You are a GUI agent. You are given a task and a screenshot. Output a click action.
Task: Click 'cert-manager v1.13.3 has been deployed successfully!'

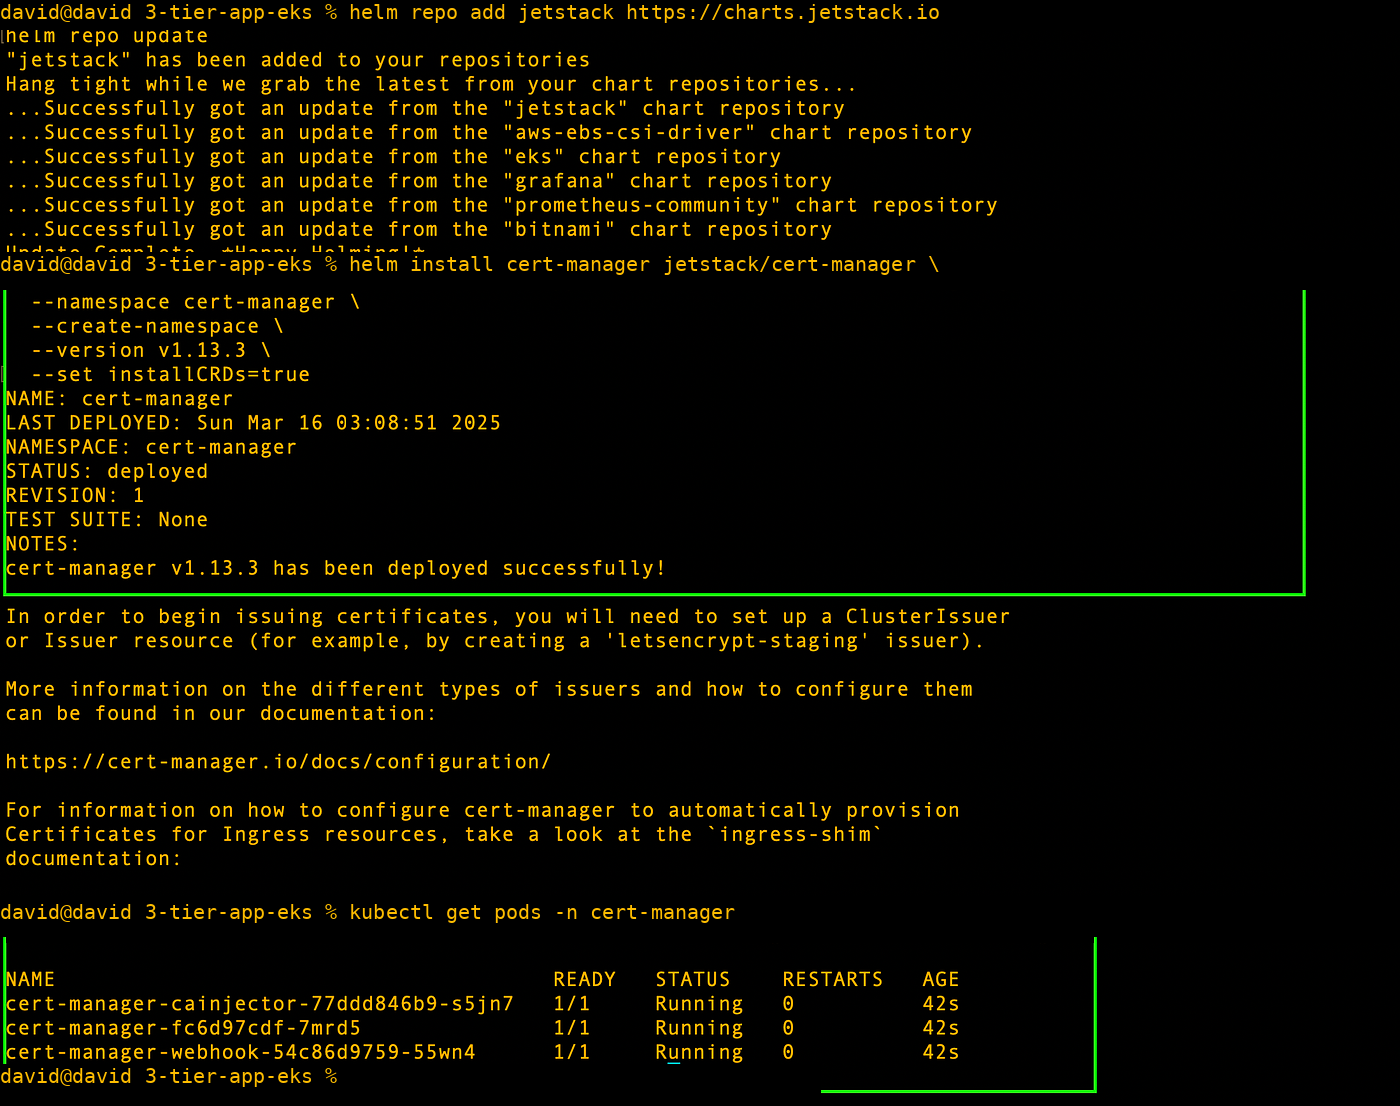tap(336, 568)
